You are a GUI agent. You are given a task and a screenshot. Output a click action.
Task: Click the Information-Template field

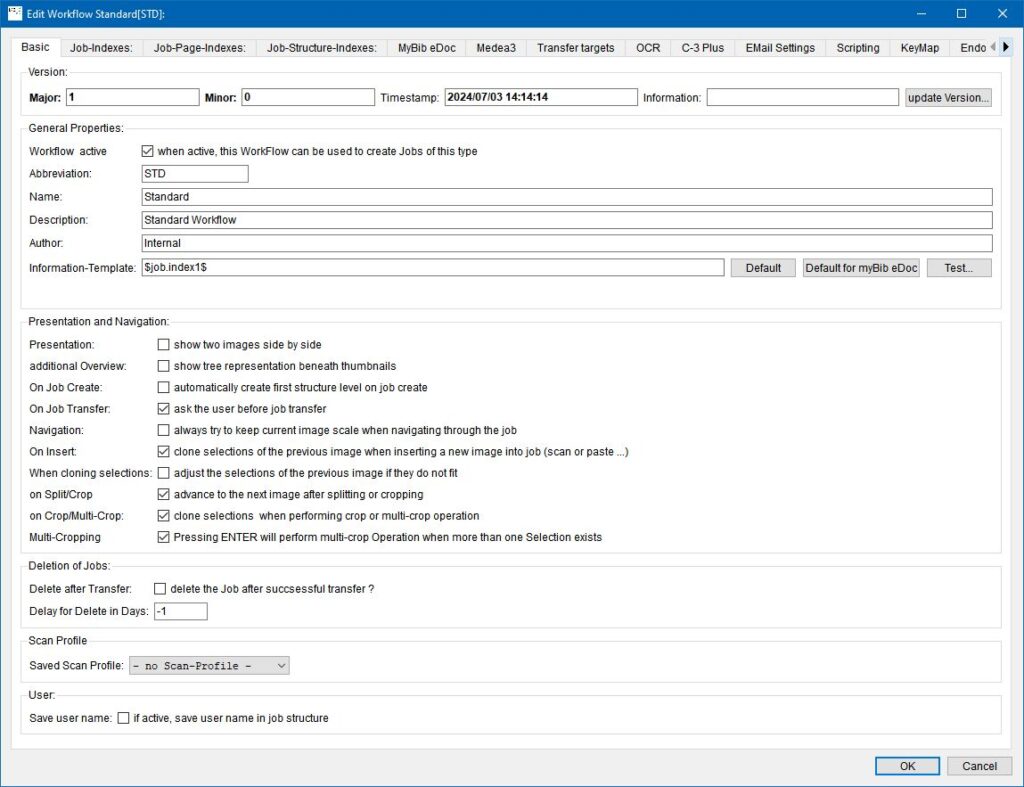pyautogui.click(x=433, y=267)
